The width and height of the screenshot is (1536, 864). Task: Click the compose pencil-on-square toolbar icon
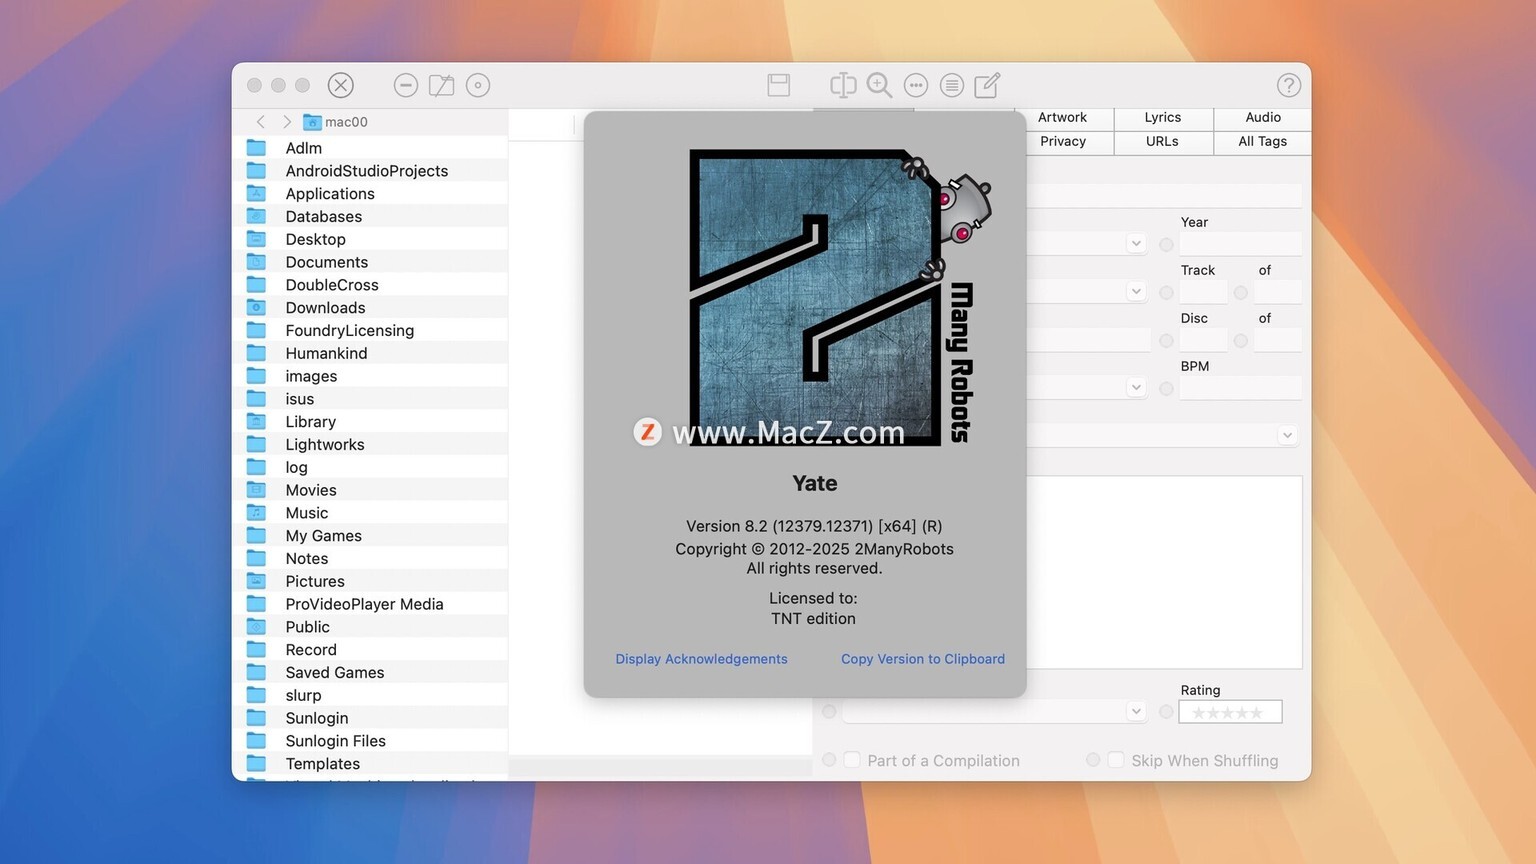pyautogui.click(x=987, y=85)
